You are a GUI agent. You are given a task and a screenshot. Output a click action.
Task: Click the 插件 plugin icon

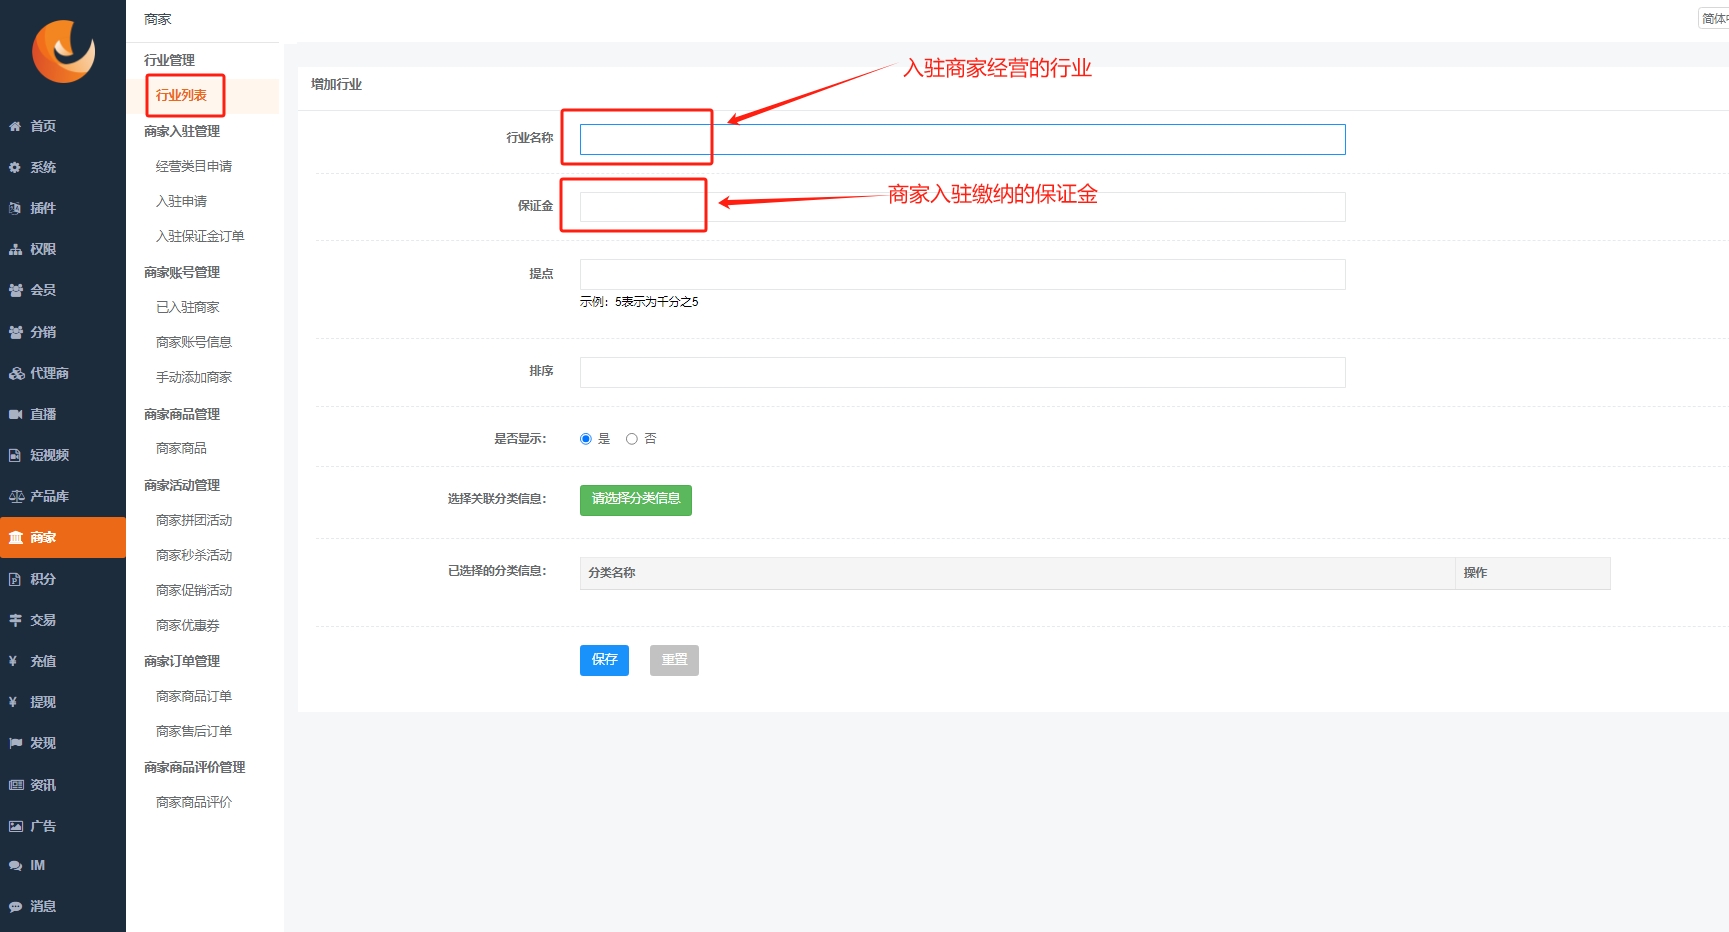pyautogui.click(x=15, y=208)
